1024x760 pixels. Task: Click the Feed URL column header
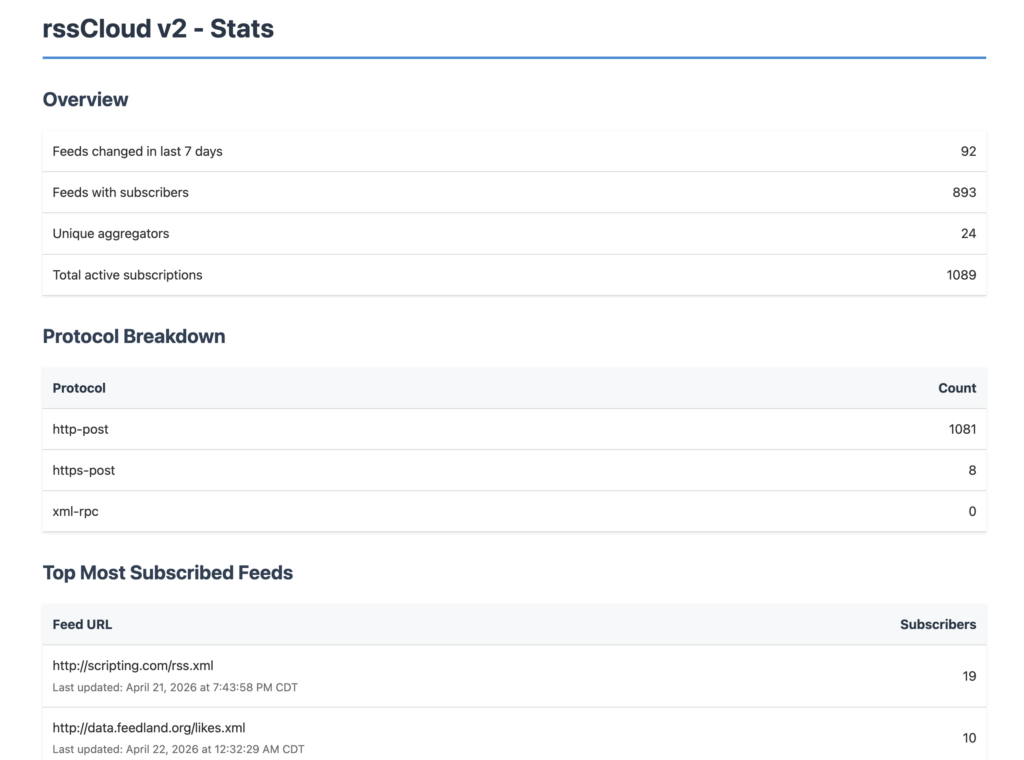[82, 624]
